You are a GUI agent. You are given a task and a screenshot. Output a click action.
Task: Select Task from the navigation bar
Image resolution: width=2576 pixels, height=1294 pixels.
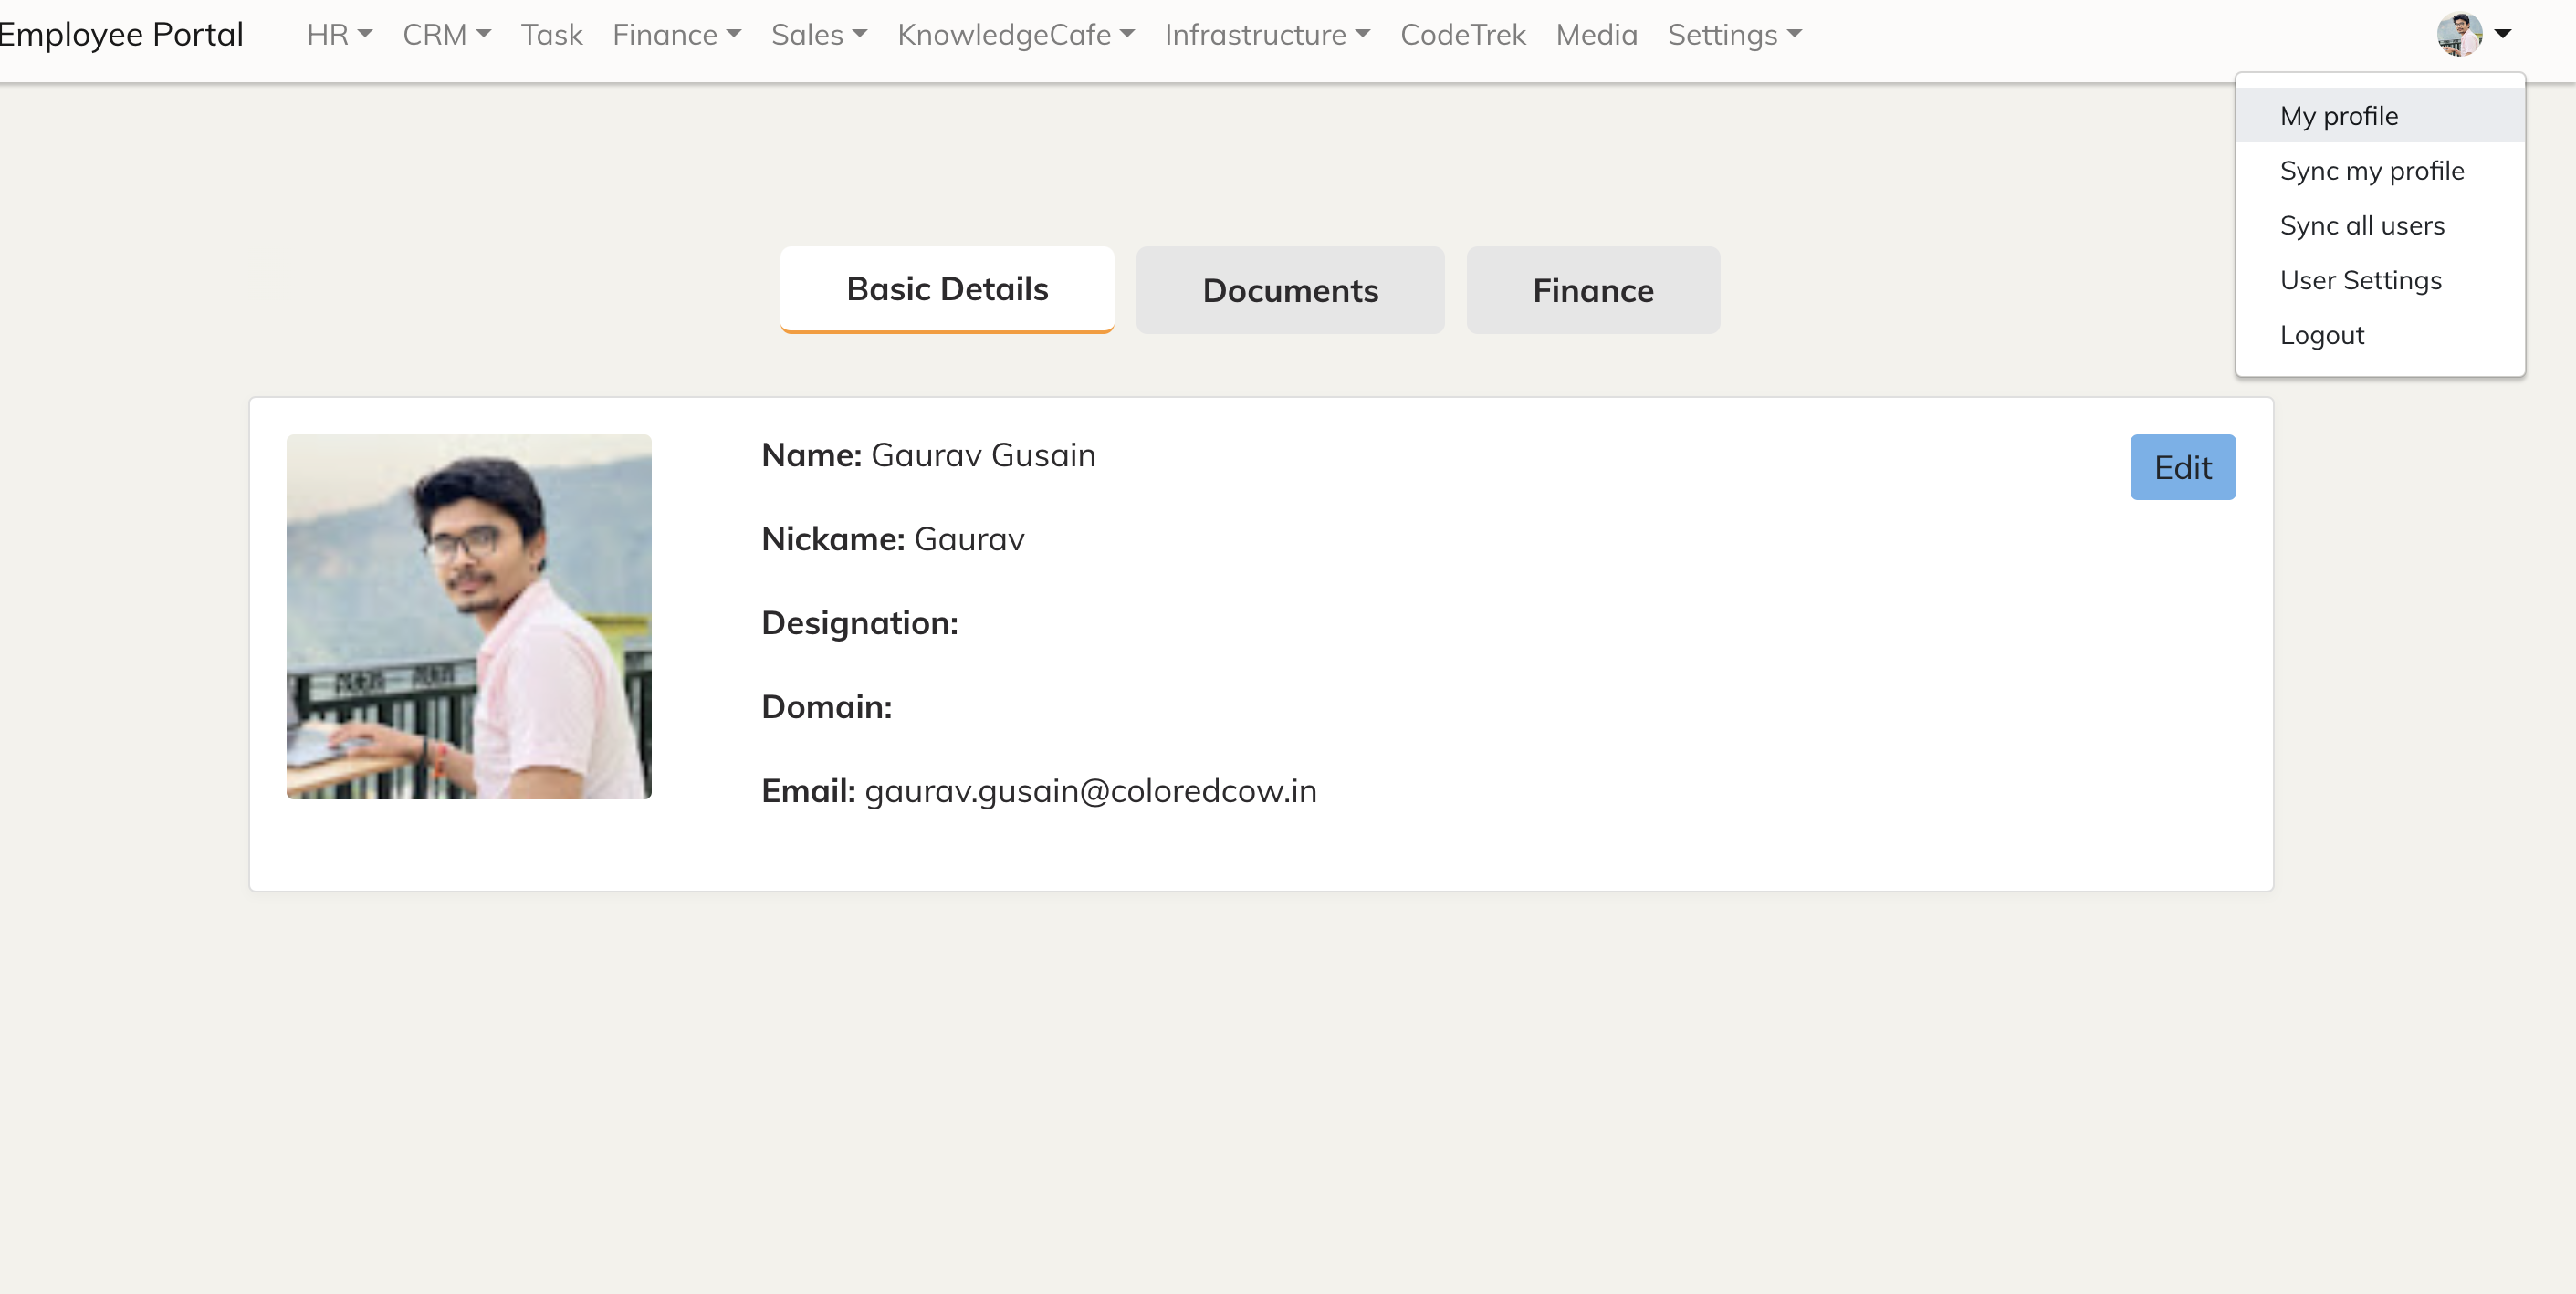551,34
